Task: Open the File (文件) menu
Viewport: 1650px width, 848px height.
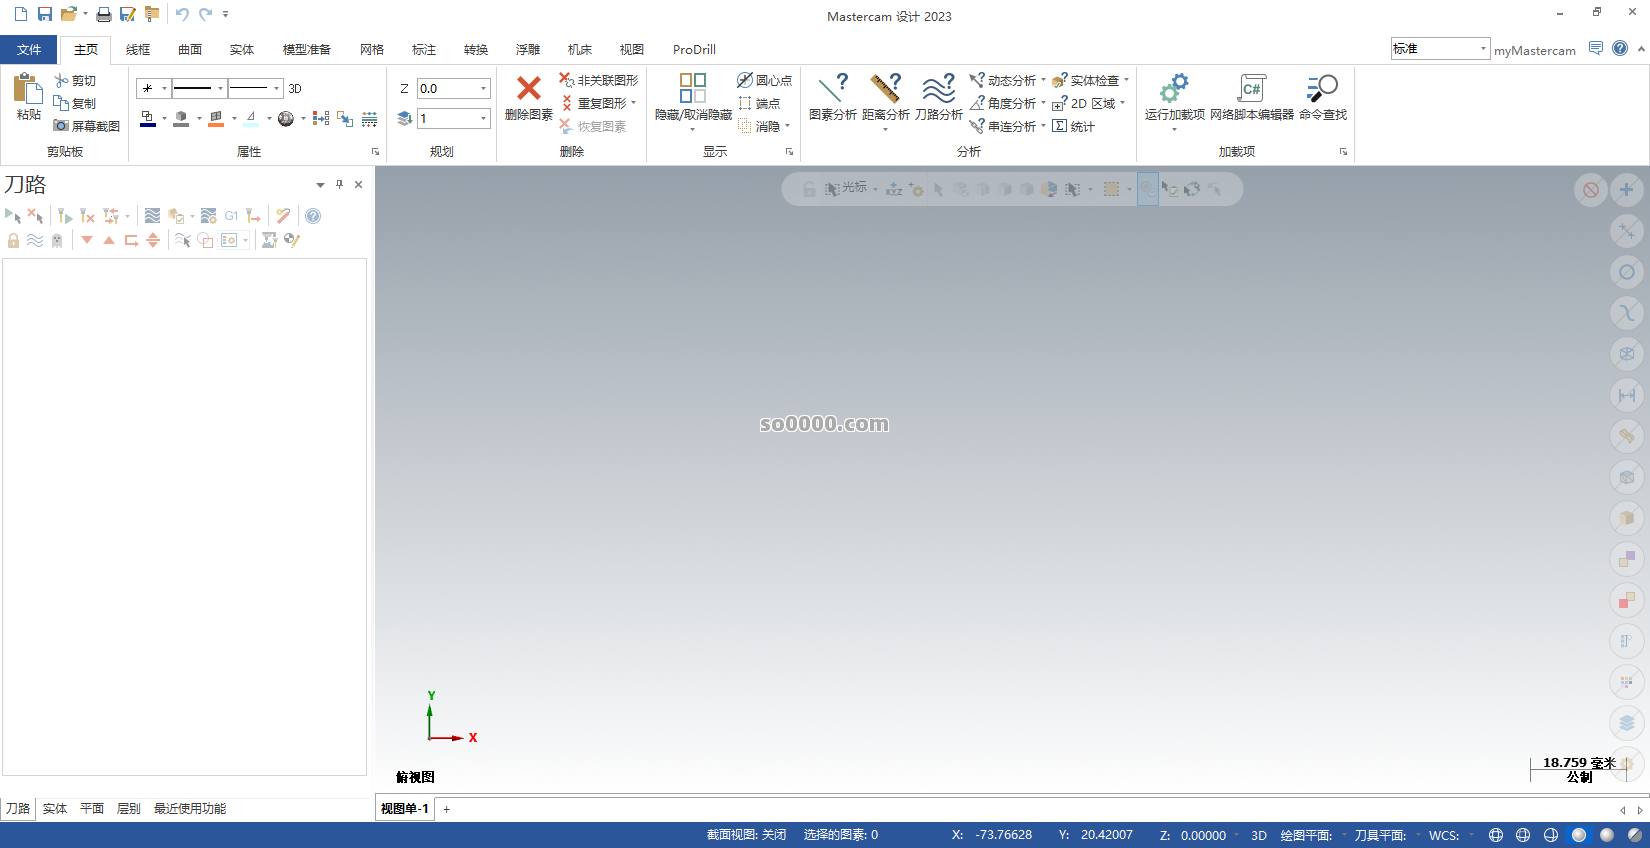Action: pyautogui.click(x=29, y=50)
